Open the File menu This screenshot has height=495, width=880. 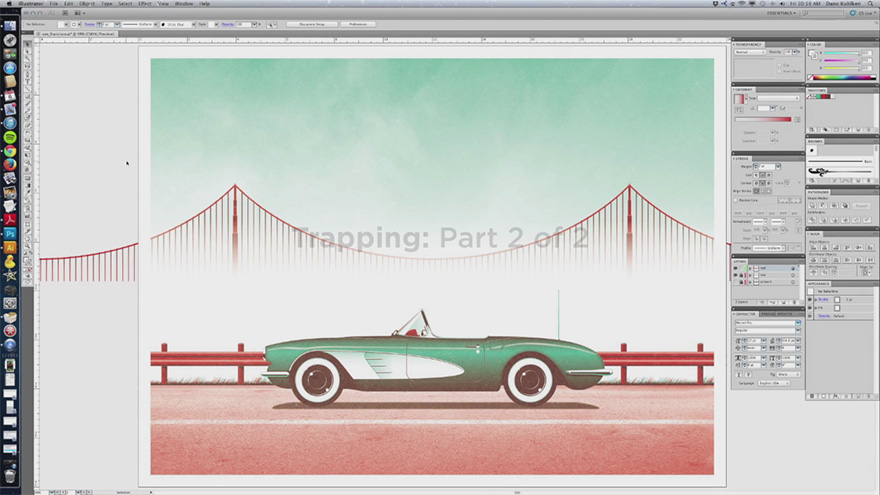pyautogui.click(x=53, y=3)
